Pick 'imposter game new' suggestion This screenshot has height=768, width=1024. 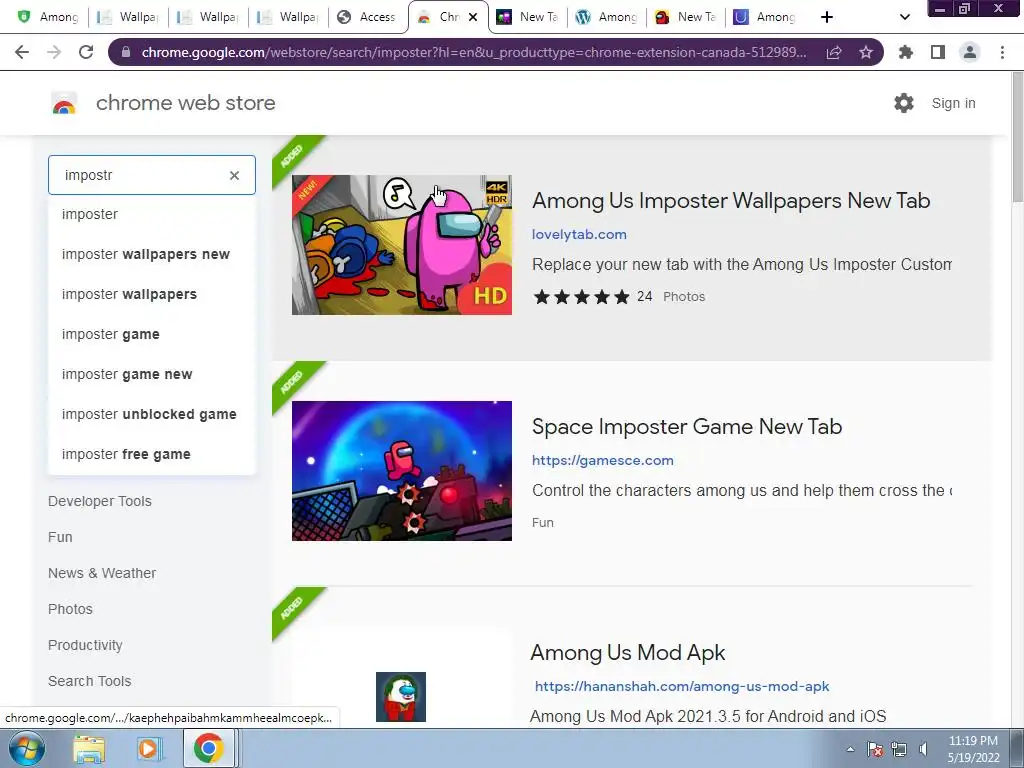[152, 374]
